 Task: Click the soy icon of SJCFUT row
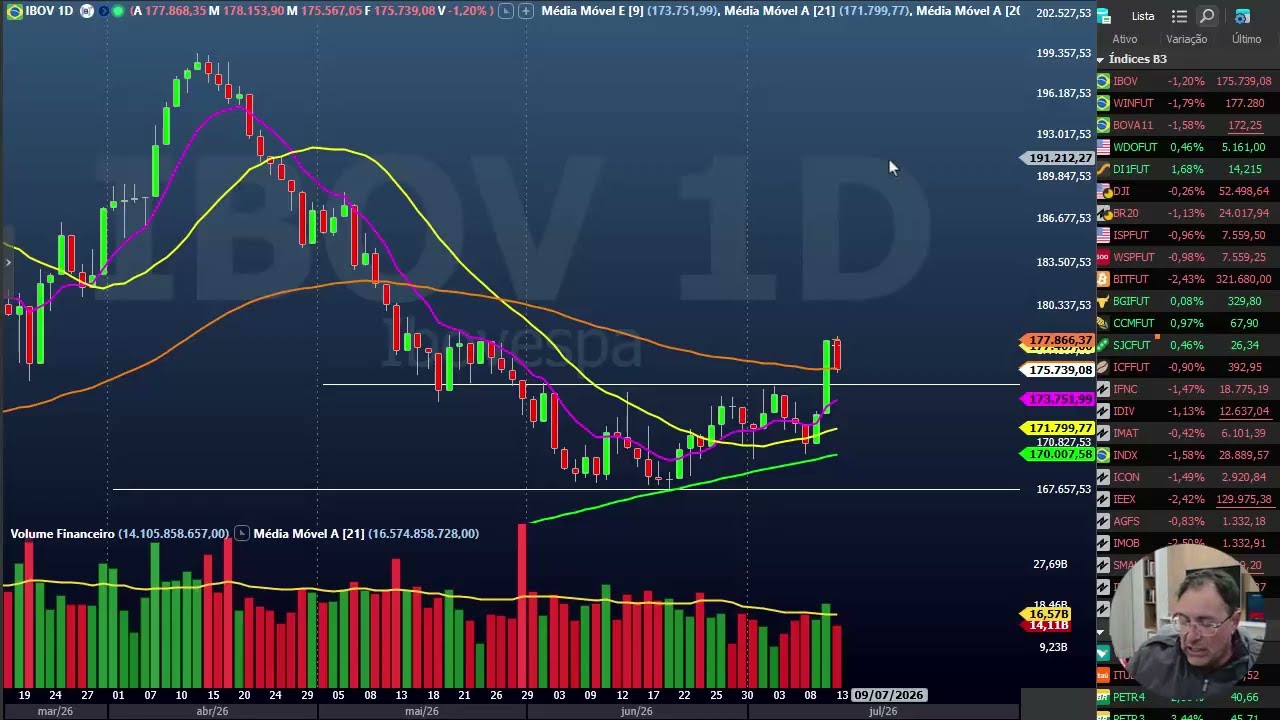(1103, 345)
